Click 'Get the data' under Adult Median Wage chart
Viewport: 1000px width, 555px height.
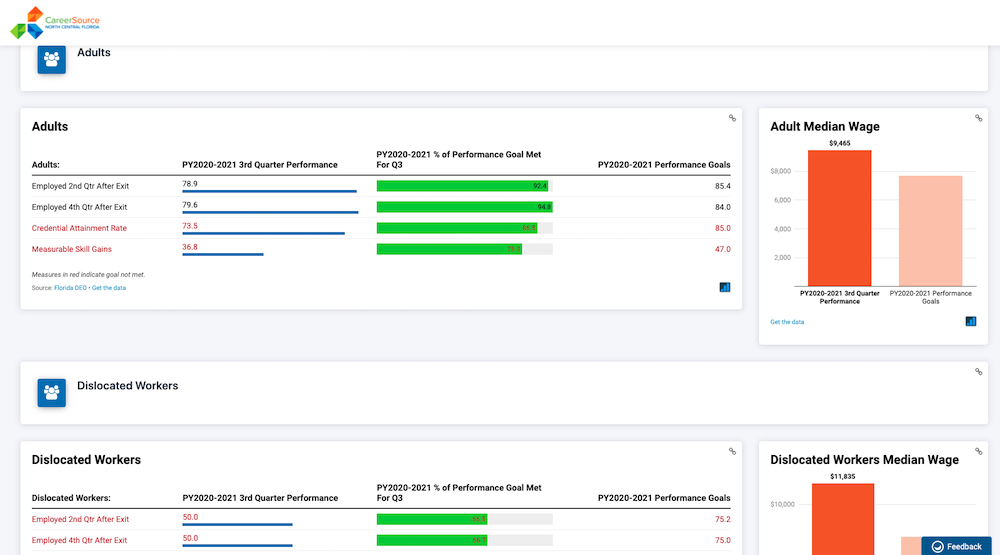click(787, 322)
